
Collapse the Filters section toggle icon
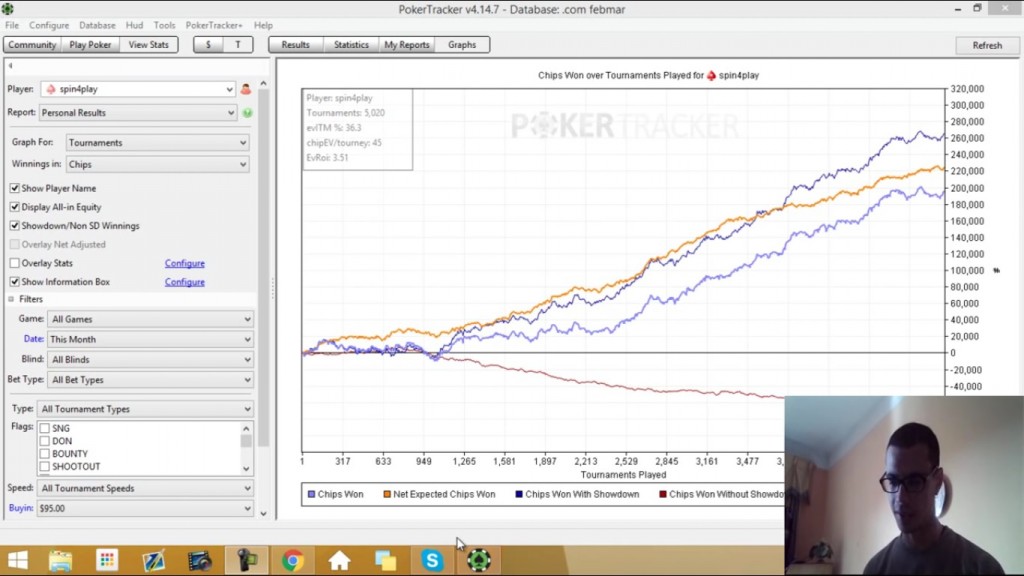pos(11,299)
